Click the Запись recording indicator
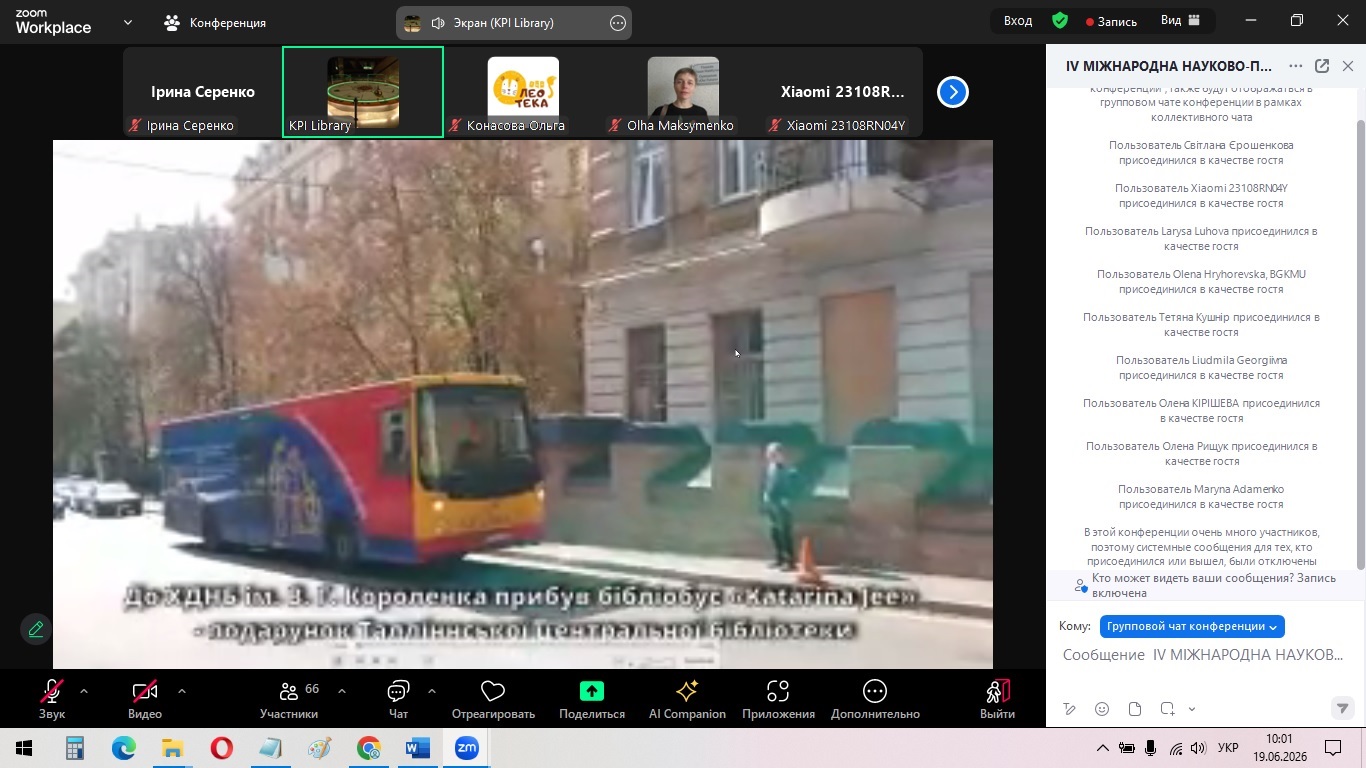The width and height of the screenshot is (1366, 768). [1111, 21]
